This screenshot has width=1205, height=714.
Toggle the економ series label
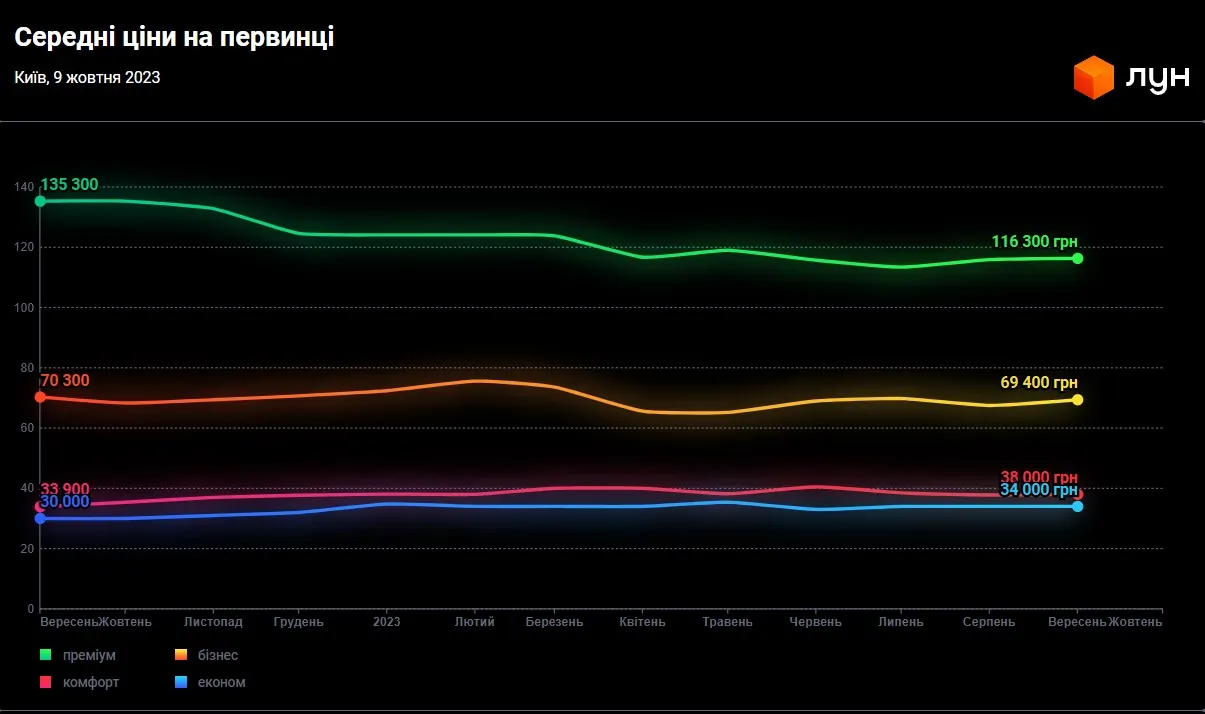click(223, 682)
